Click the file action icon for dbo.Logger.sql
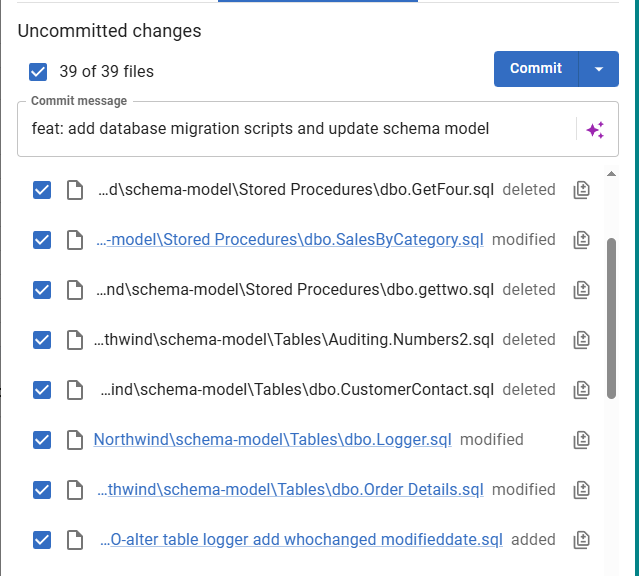Viewport: 639px width, 576px height. click(581, 439)
